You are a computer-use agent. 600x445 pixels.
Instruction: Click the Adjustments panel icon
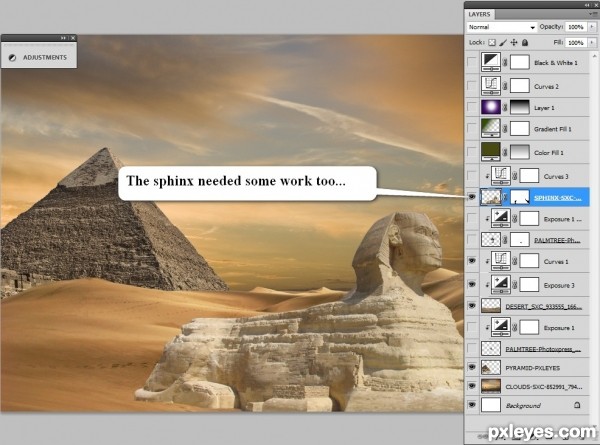click(x=12, y=57)
